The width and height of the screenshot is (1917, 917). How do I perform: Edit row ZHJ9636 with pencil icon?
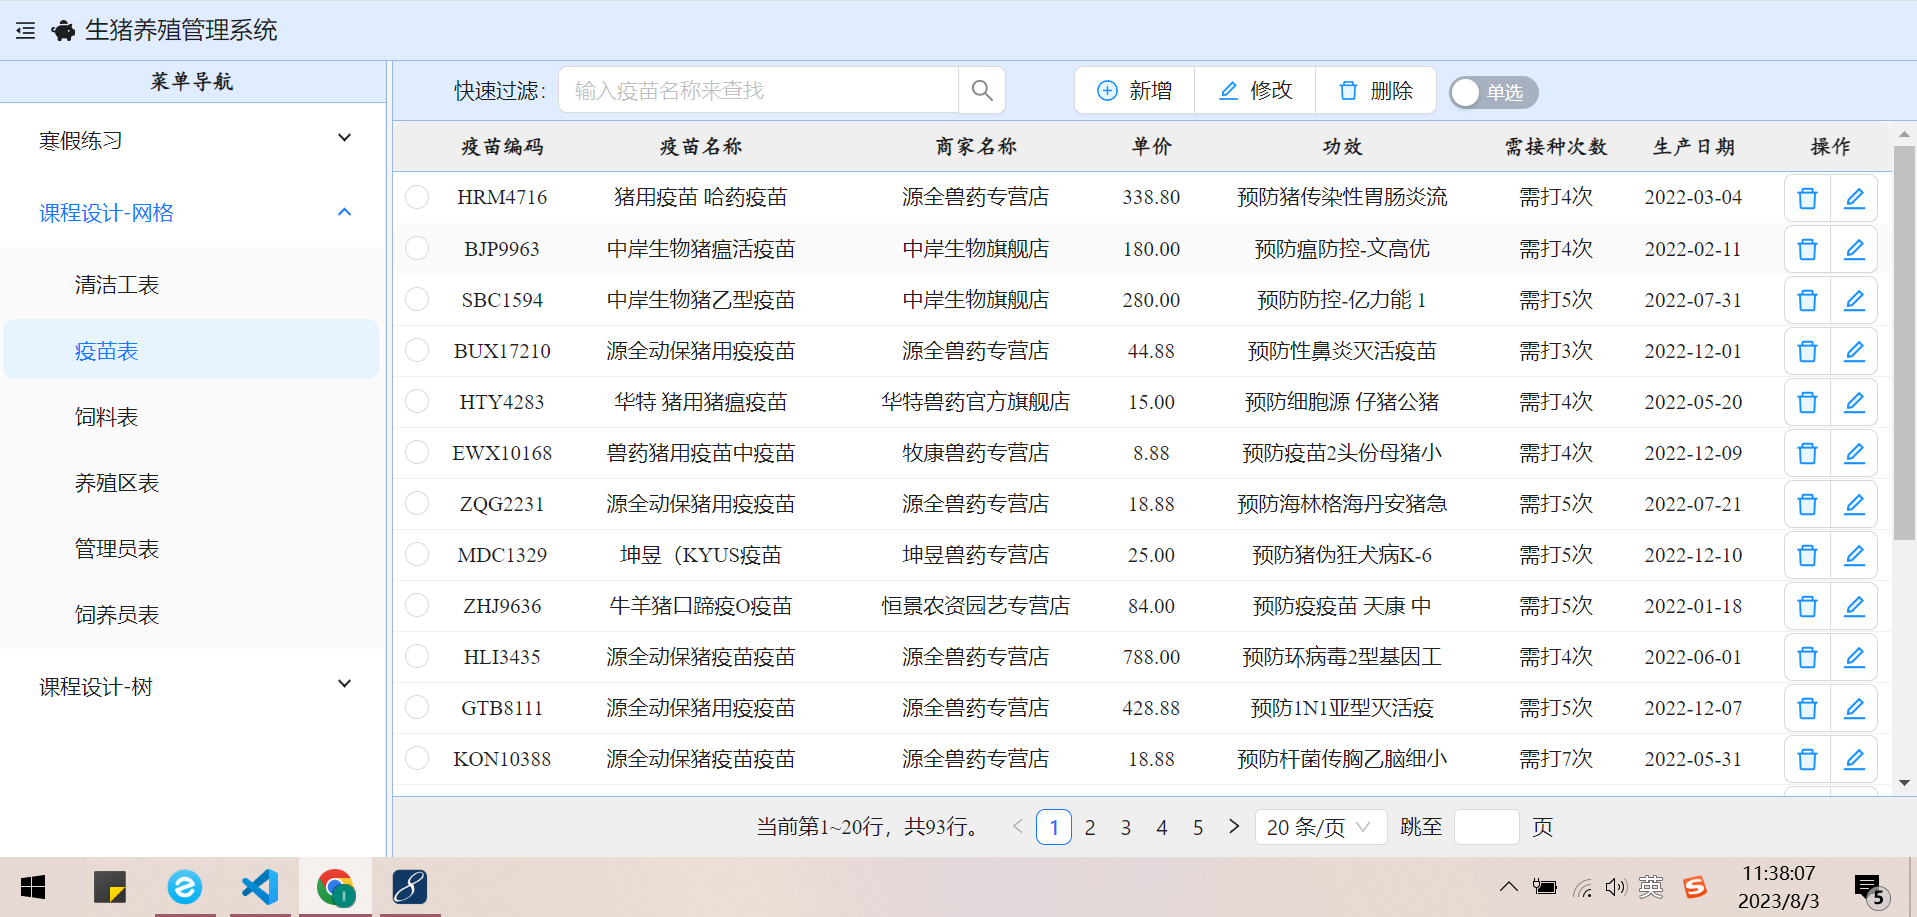[1854, 606]
